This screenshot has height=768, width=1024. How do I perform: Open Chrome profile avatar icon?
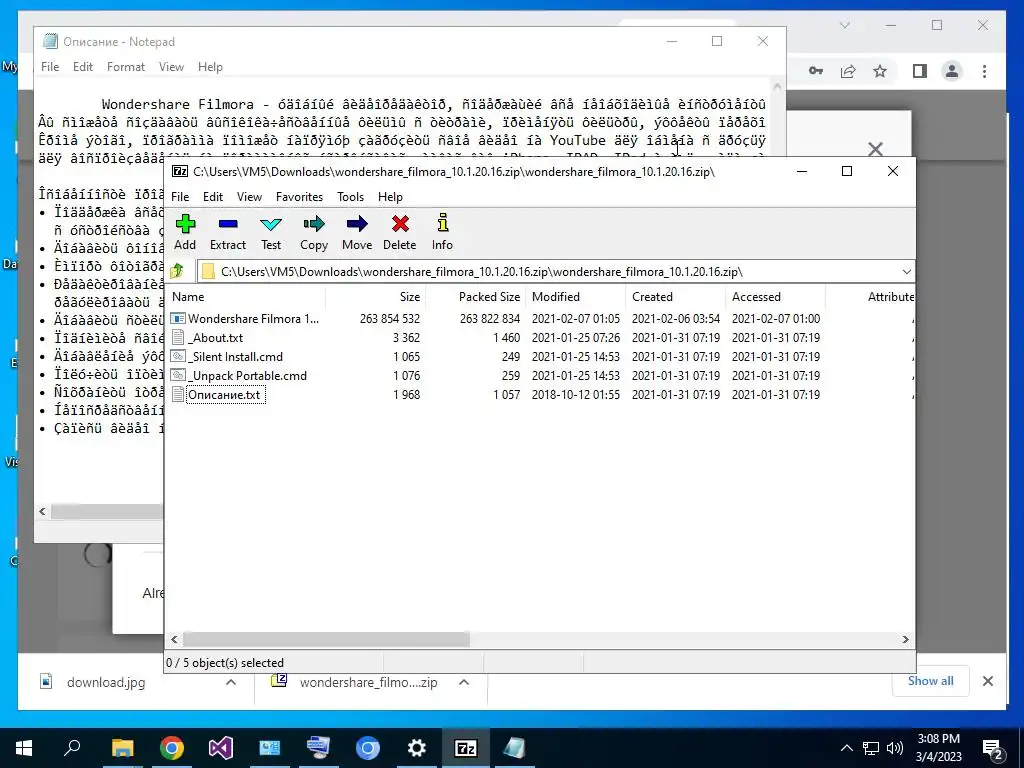[952, 71]
